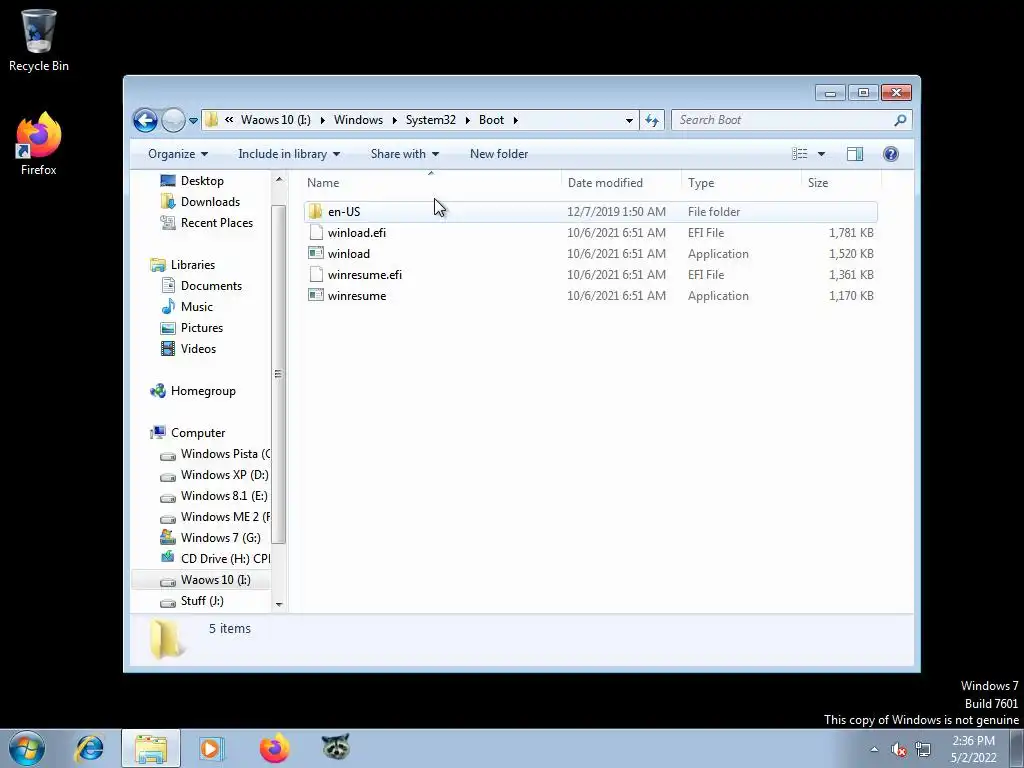Open the Windows ME 2 drive
Viewport: 1024px width, 768px height.
point(215,517)
